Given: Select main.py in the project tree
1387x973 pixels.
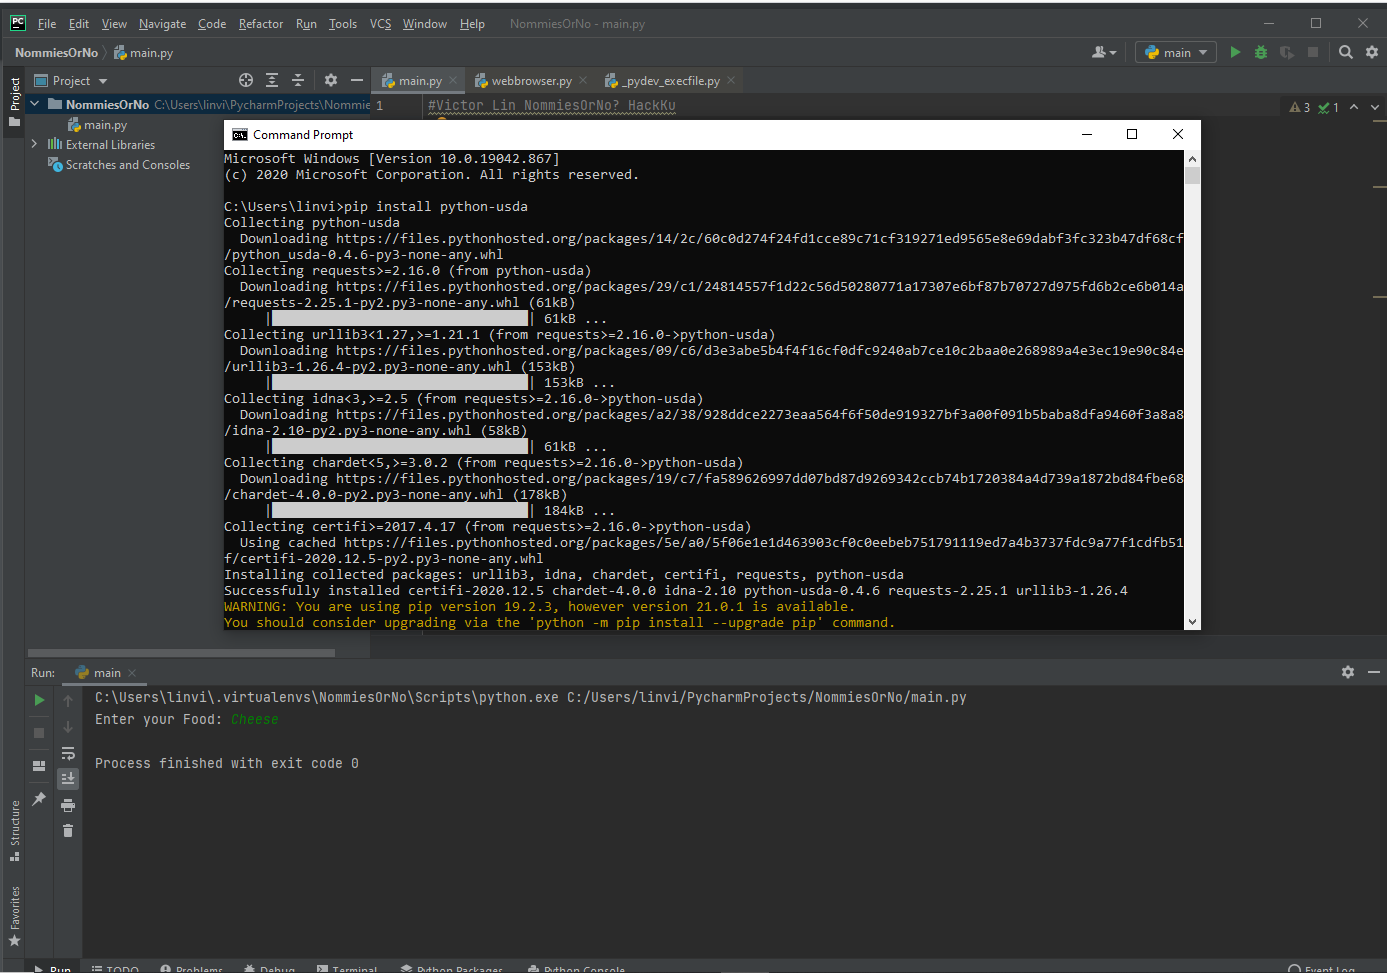Looking at the screenshot, I should tap(105, 125).
